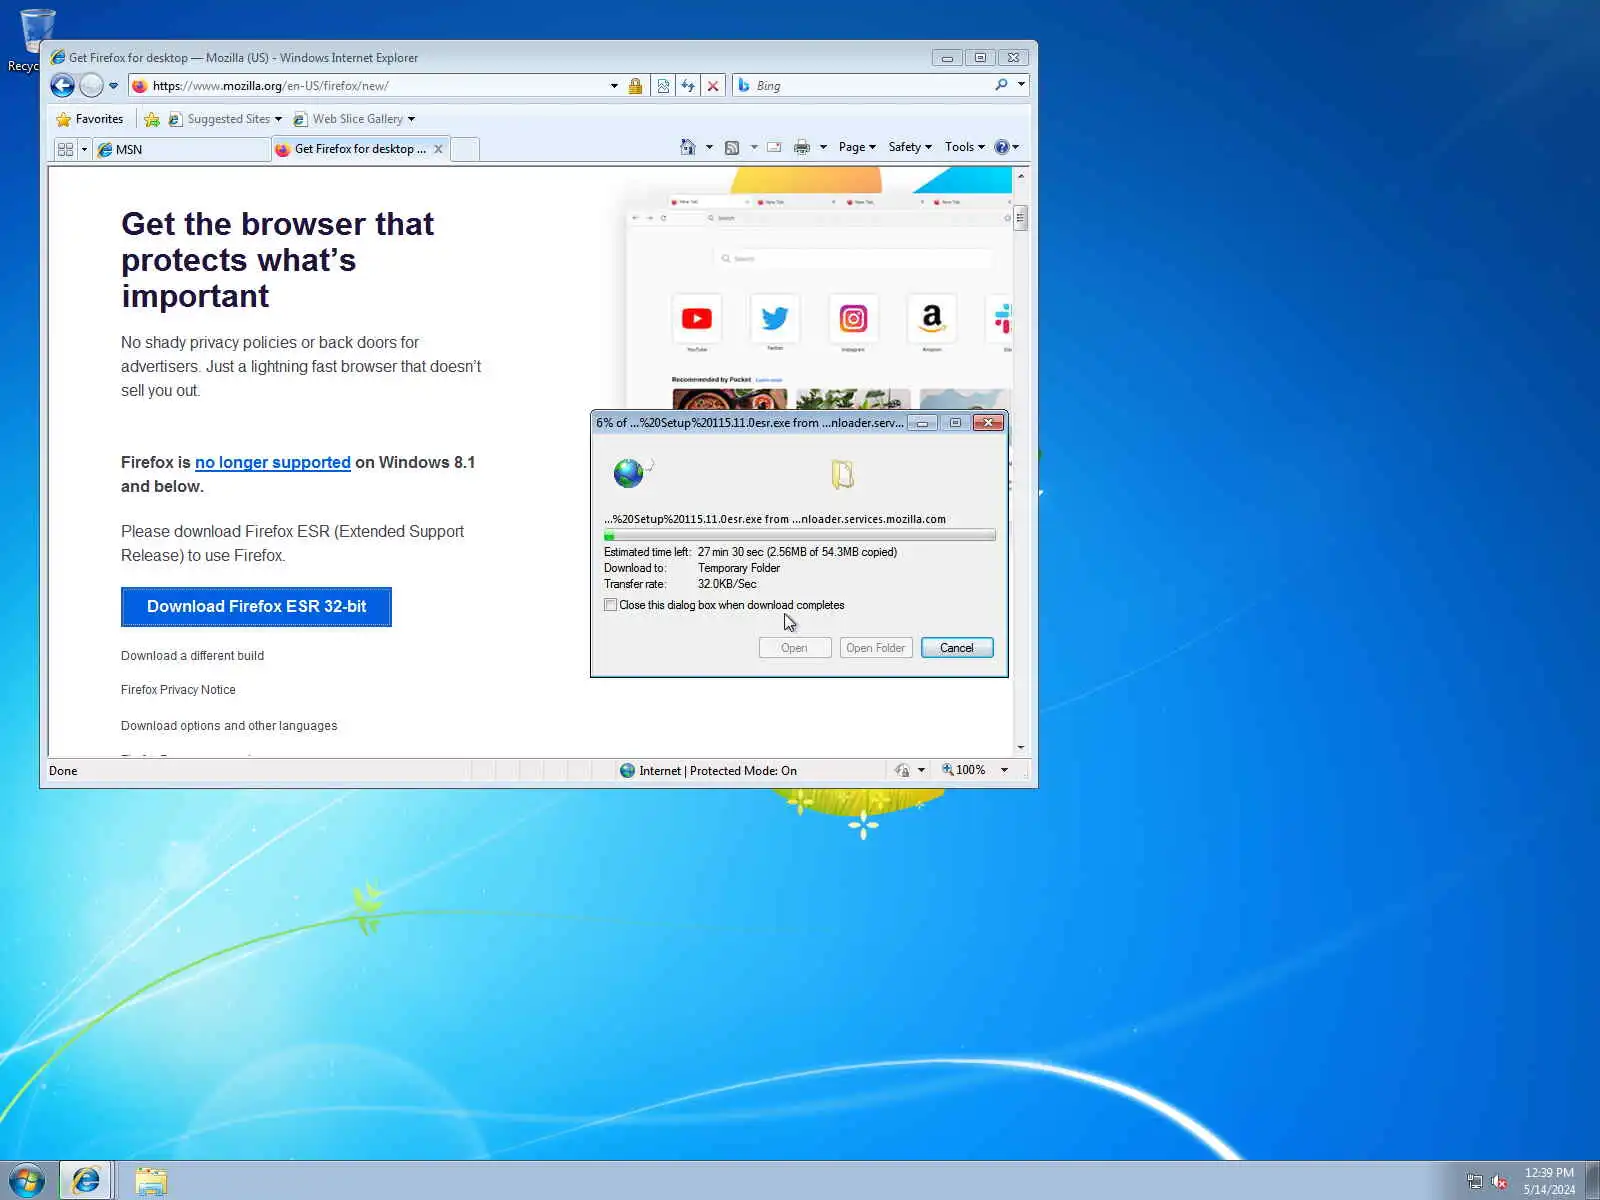This screenshot has width=1600, height=1200.
Task: Click the Amazon tile in Firefox preview
Action: (932, 319)
